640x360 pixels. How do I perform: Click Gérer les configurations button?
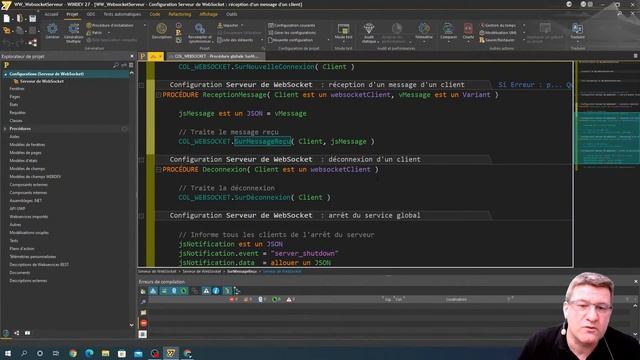(292, 33)
